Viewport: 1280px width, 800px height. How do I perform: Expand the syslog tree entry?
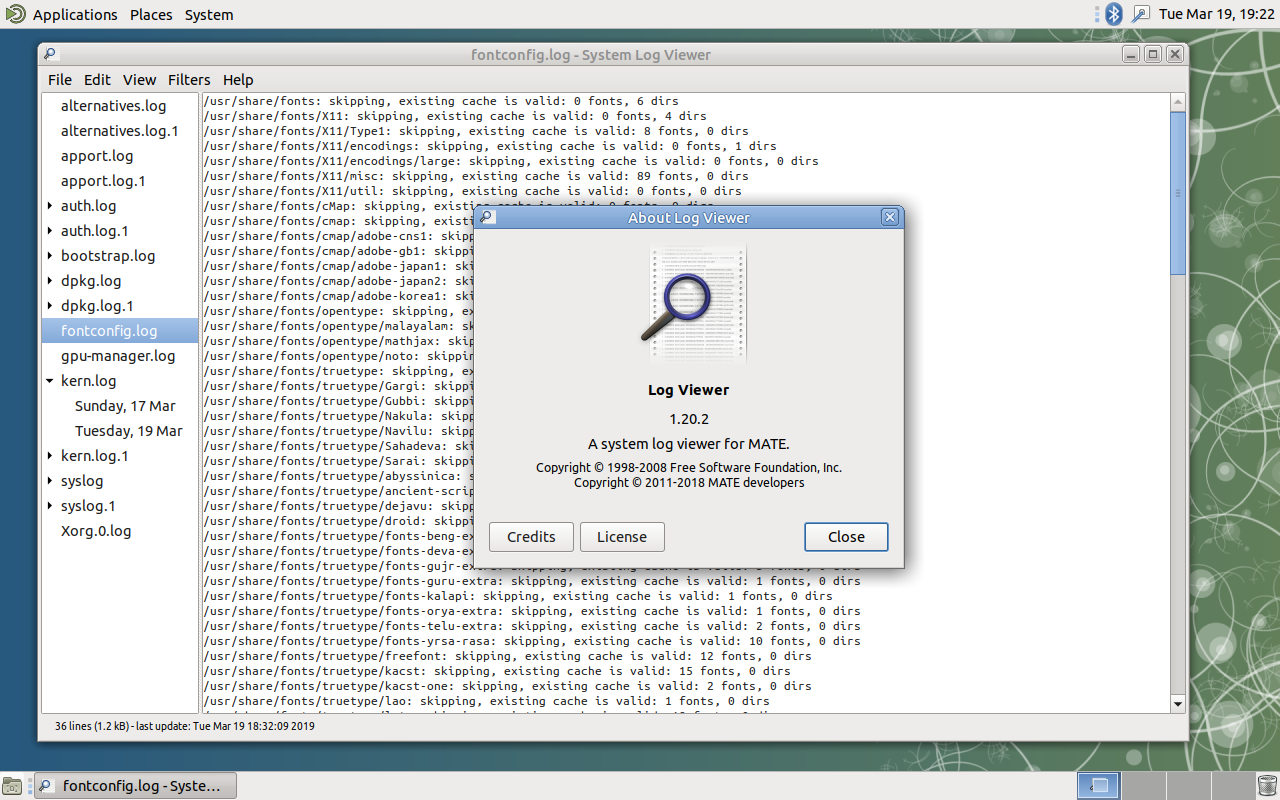coord(50,481)
